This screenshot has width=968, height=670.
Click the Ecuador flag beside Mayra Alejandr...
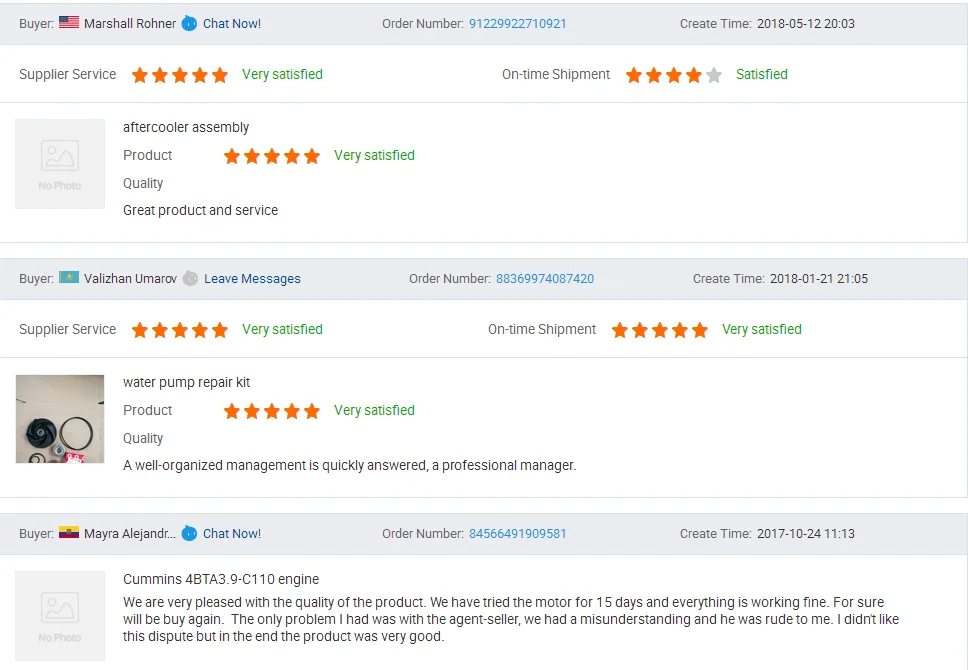[x=69, y=533]
